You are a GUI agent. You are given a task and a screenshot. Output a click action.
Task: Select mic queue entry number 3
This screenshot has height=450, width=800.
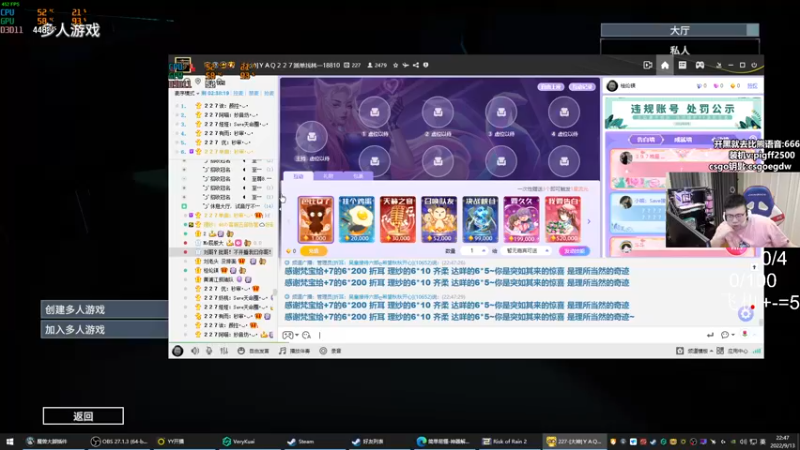[223, 124]
